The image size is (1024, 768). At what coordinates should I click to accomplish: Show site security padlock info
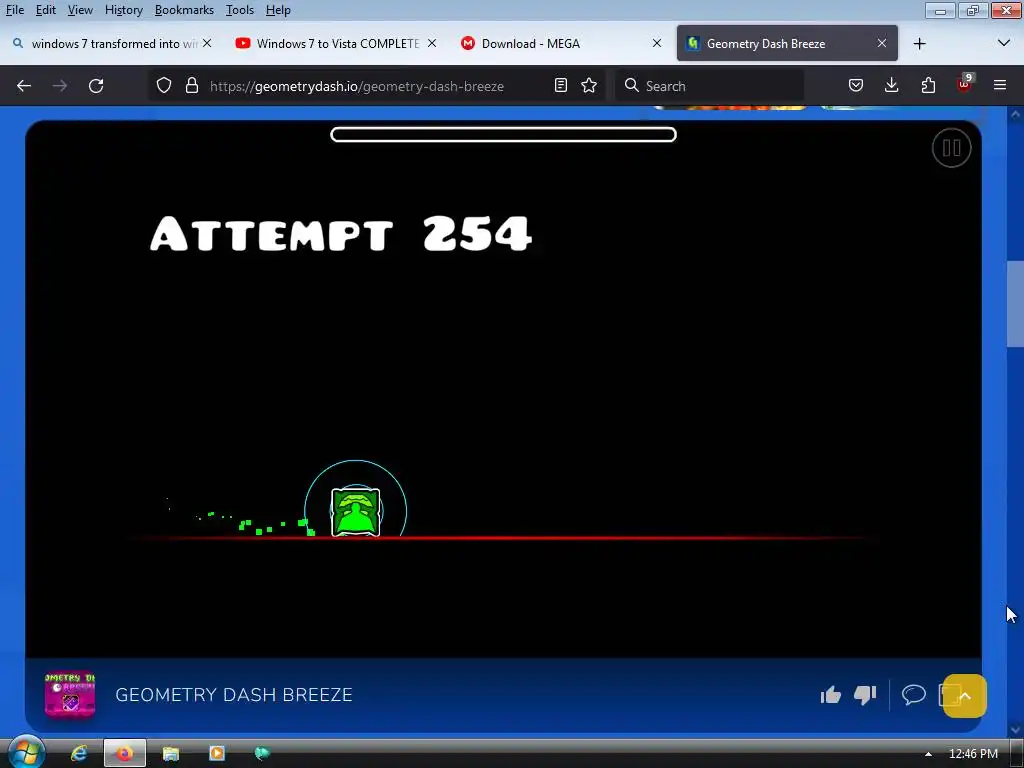pyautogui.click(x=191, y=86)
